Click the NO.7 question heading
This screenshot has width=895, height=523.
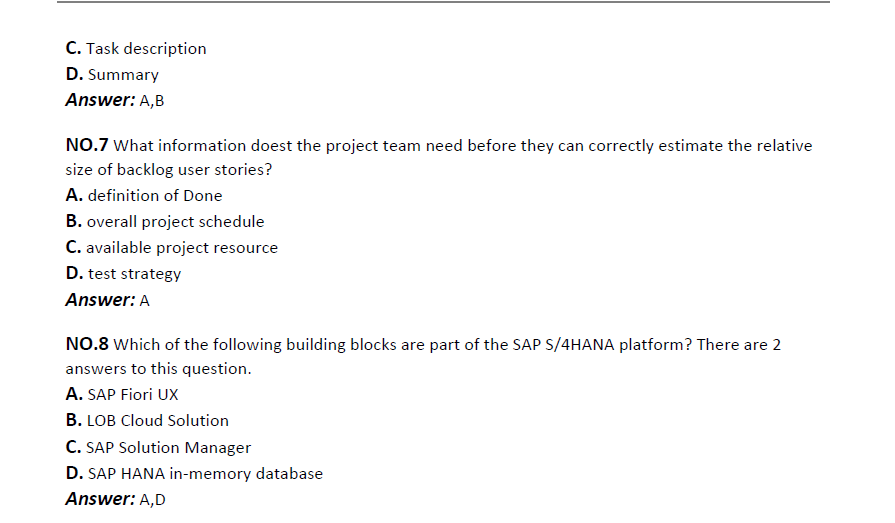(x=87, y=145)
